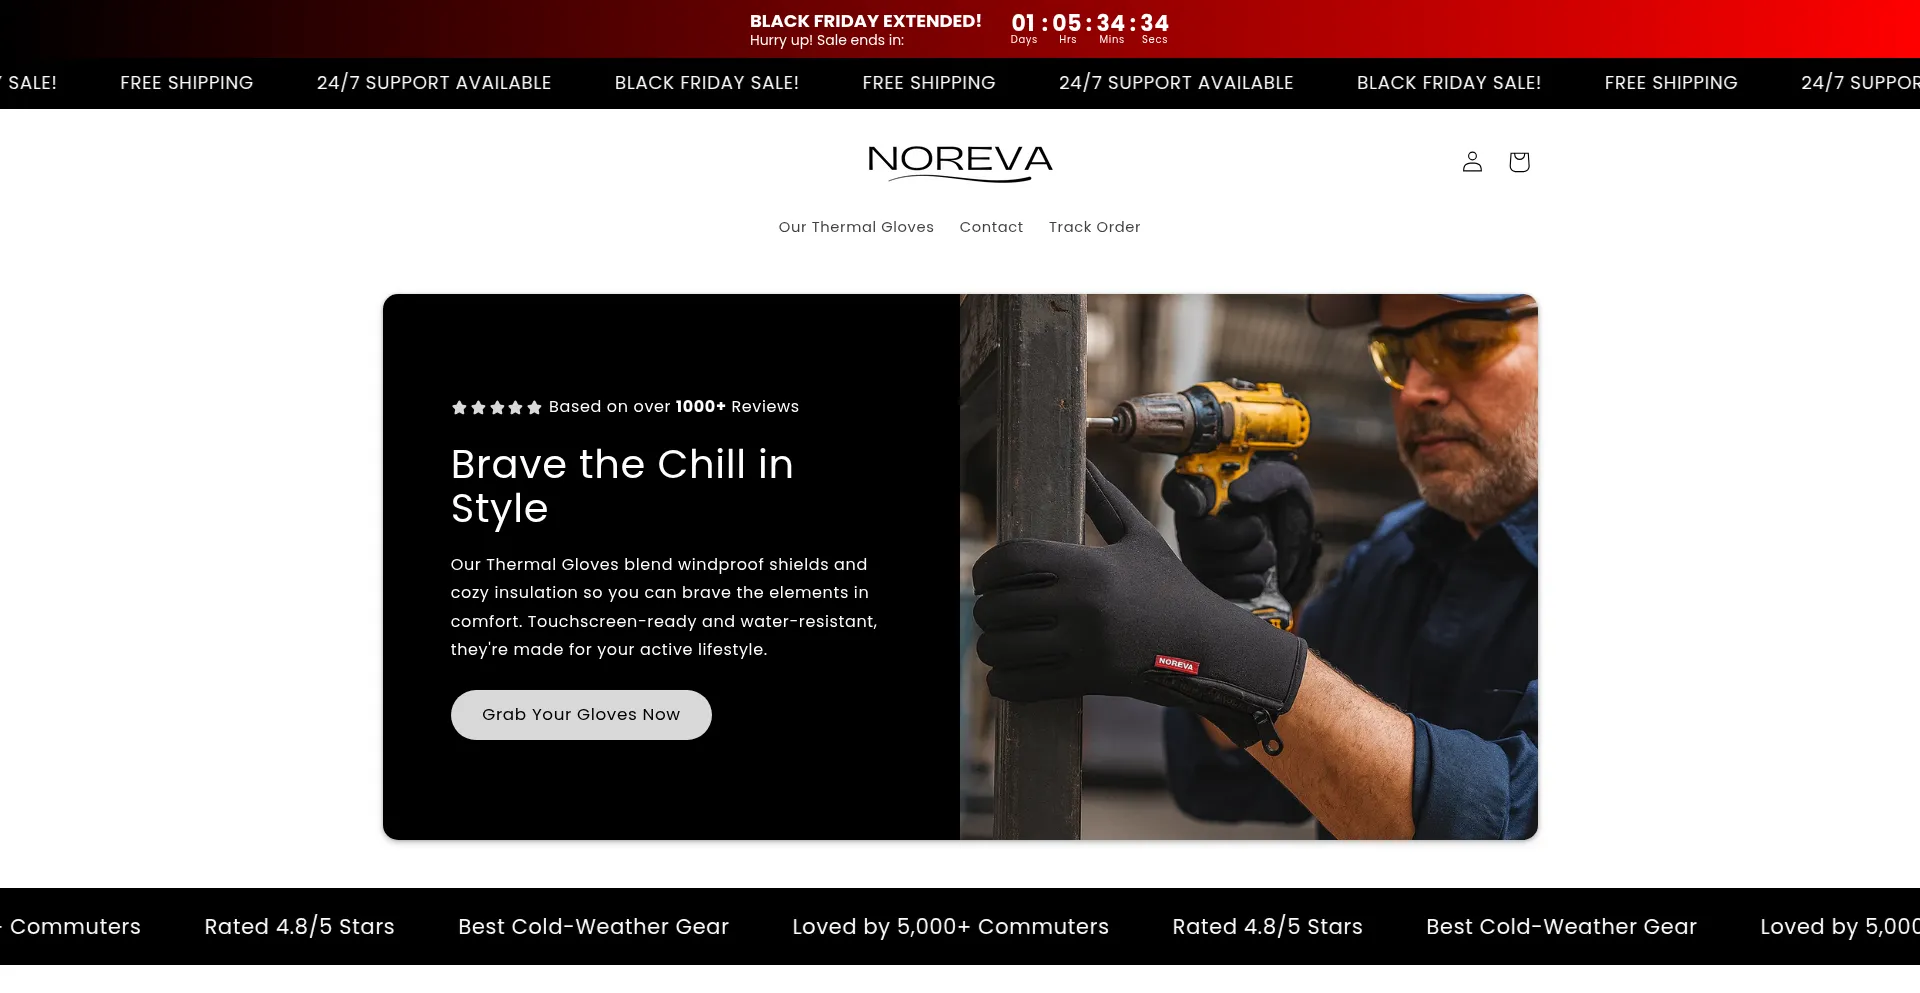
Task: Click first FREE SHIPPING announcement text
Action: click(186, 83)
